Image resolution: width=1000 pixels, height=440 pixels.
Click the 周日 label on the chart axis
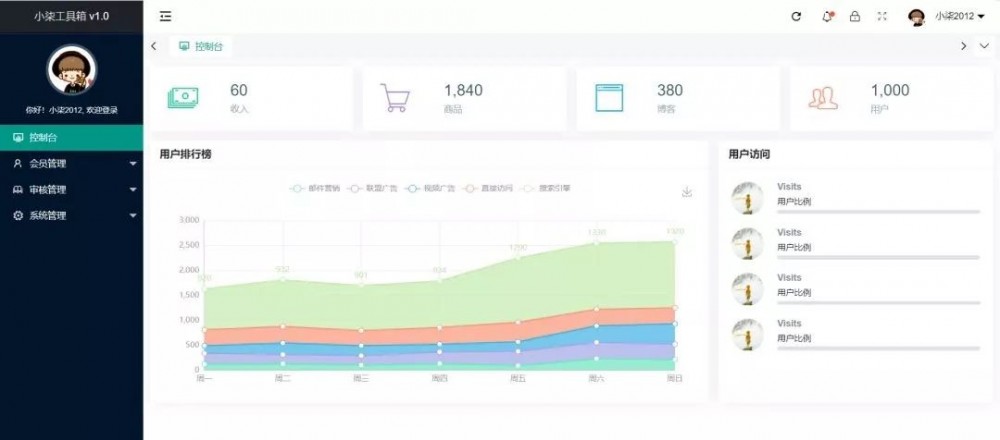675,379
